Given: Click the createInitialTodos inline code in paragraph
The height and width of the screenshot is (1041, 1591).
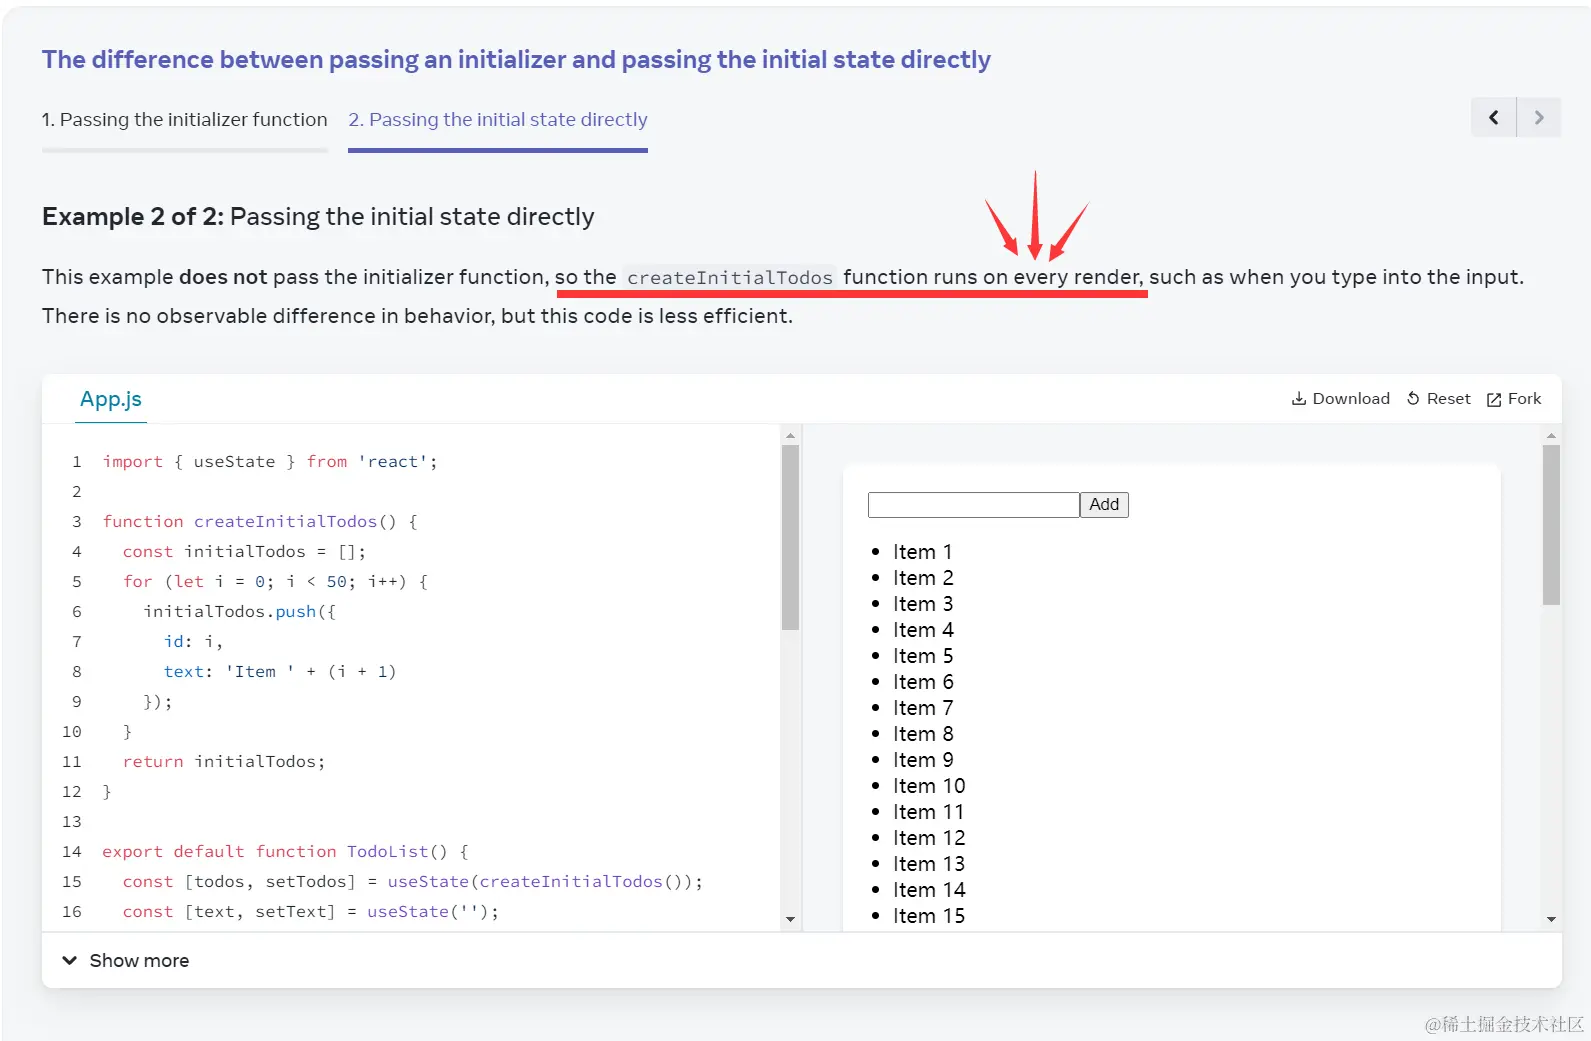Looking at the screenshot, I should pyautogui.click(x=730, y=277).
